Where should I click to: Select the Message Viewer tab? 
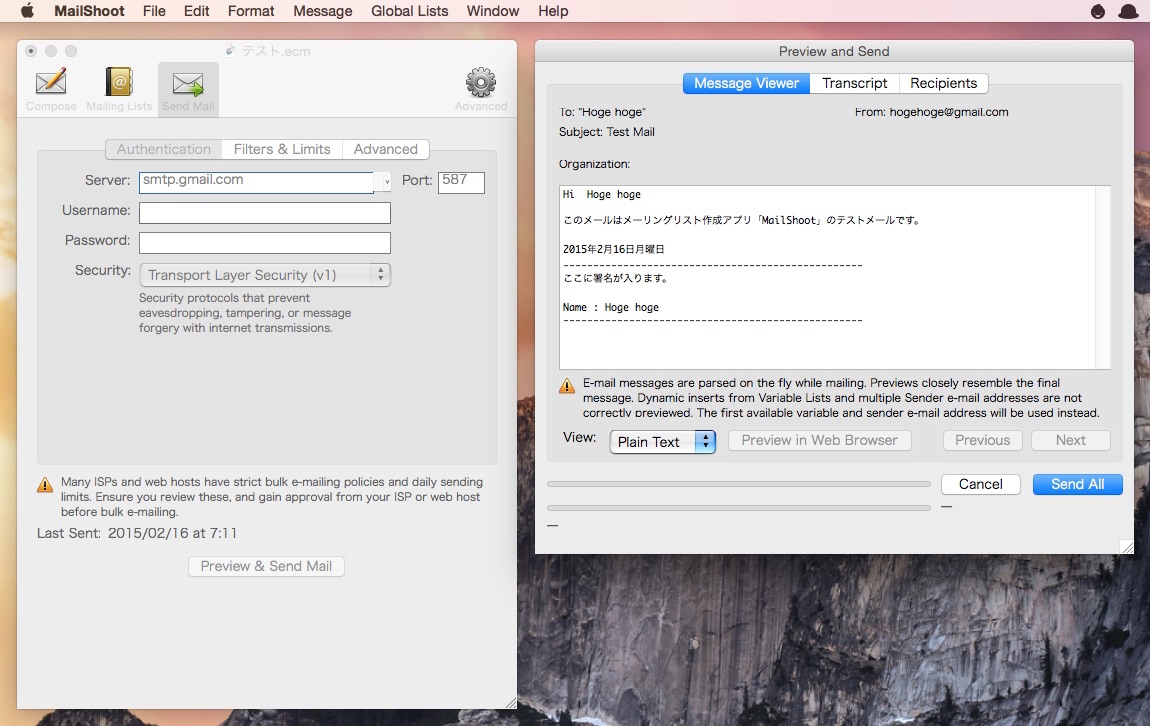pyautogui.click(x=747, y=83)
